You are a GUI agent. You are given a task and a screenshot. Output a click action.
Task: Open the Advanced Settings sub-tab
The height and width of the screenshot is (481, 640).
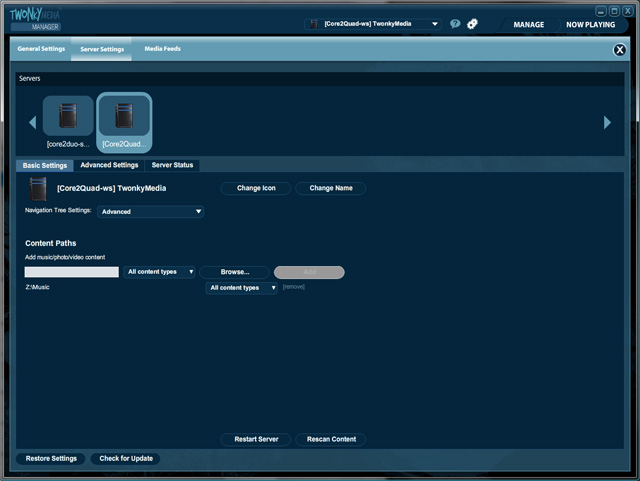(x=109, y=165)
